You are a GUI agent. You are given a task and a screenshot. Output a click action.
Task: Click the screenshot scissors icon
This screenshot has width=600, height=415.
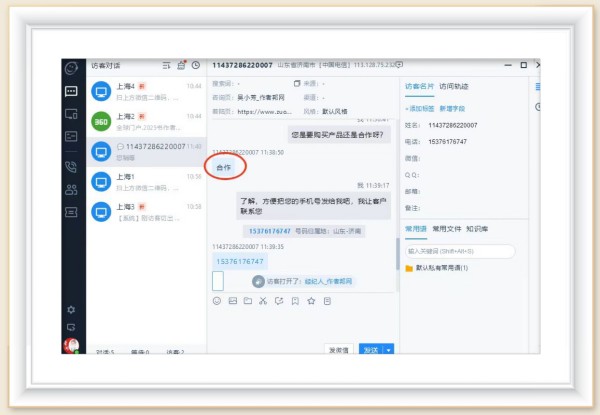(x=263, y=300)
